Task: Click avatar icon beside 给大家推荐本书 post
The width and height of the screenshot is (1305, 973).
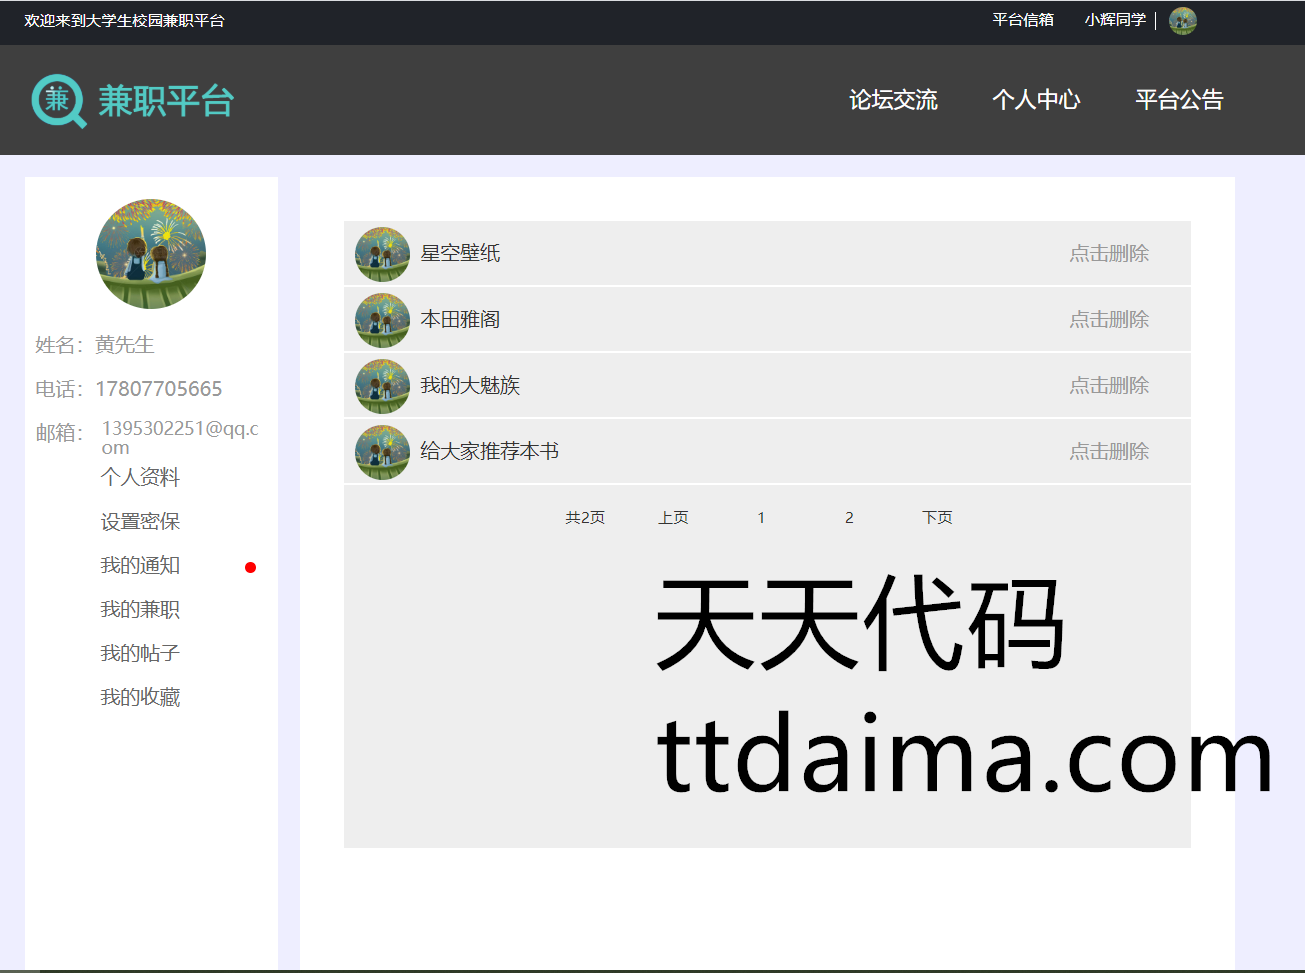Action: pos(382,452)
